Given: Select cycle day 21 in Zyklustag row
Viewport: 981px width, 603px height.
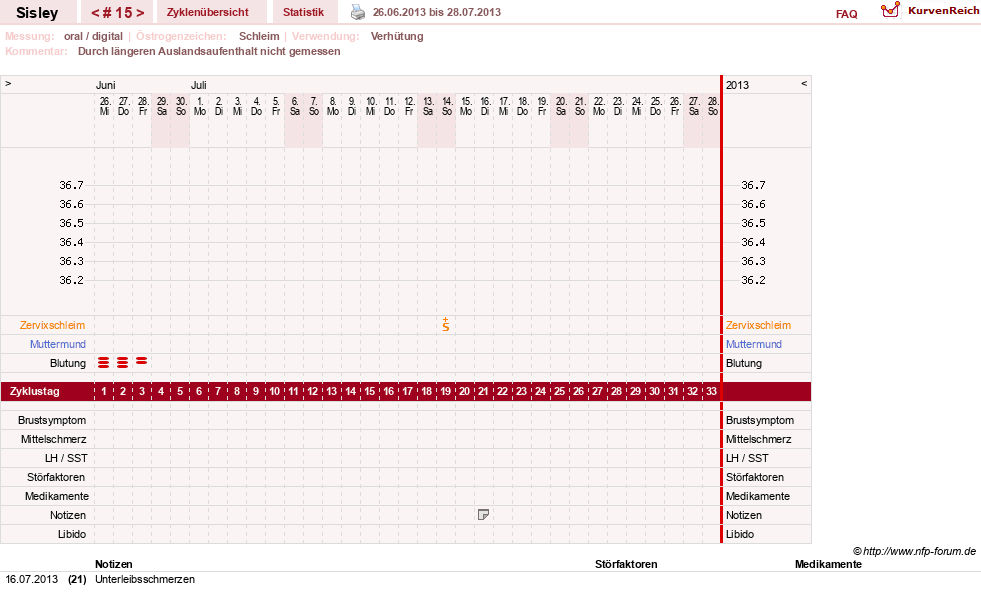Looking at the screenshot, I should click(x=483, y=392).
